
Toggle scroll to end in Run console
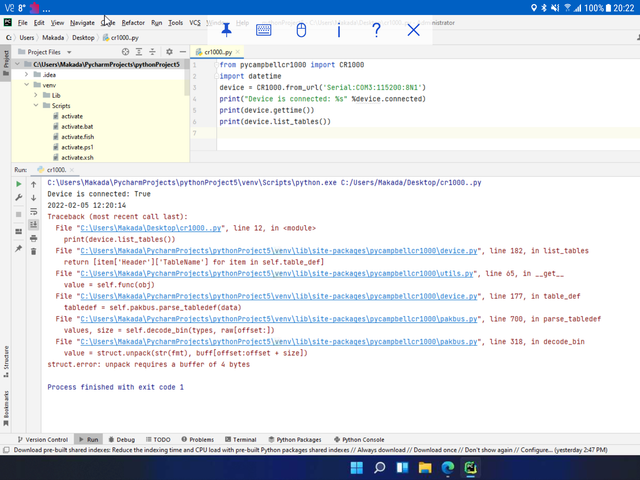[33, 224]
